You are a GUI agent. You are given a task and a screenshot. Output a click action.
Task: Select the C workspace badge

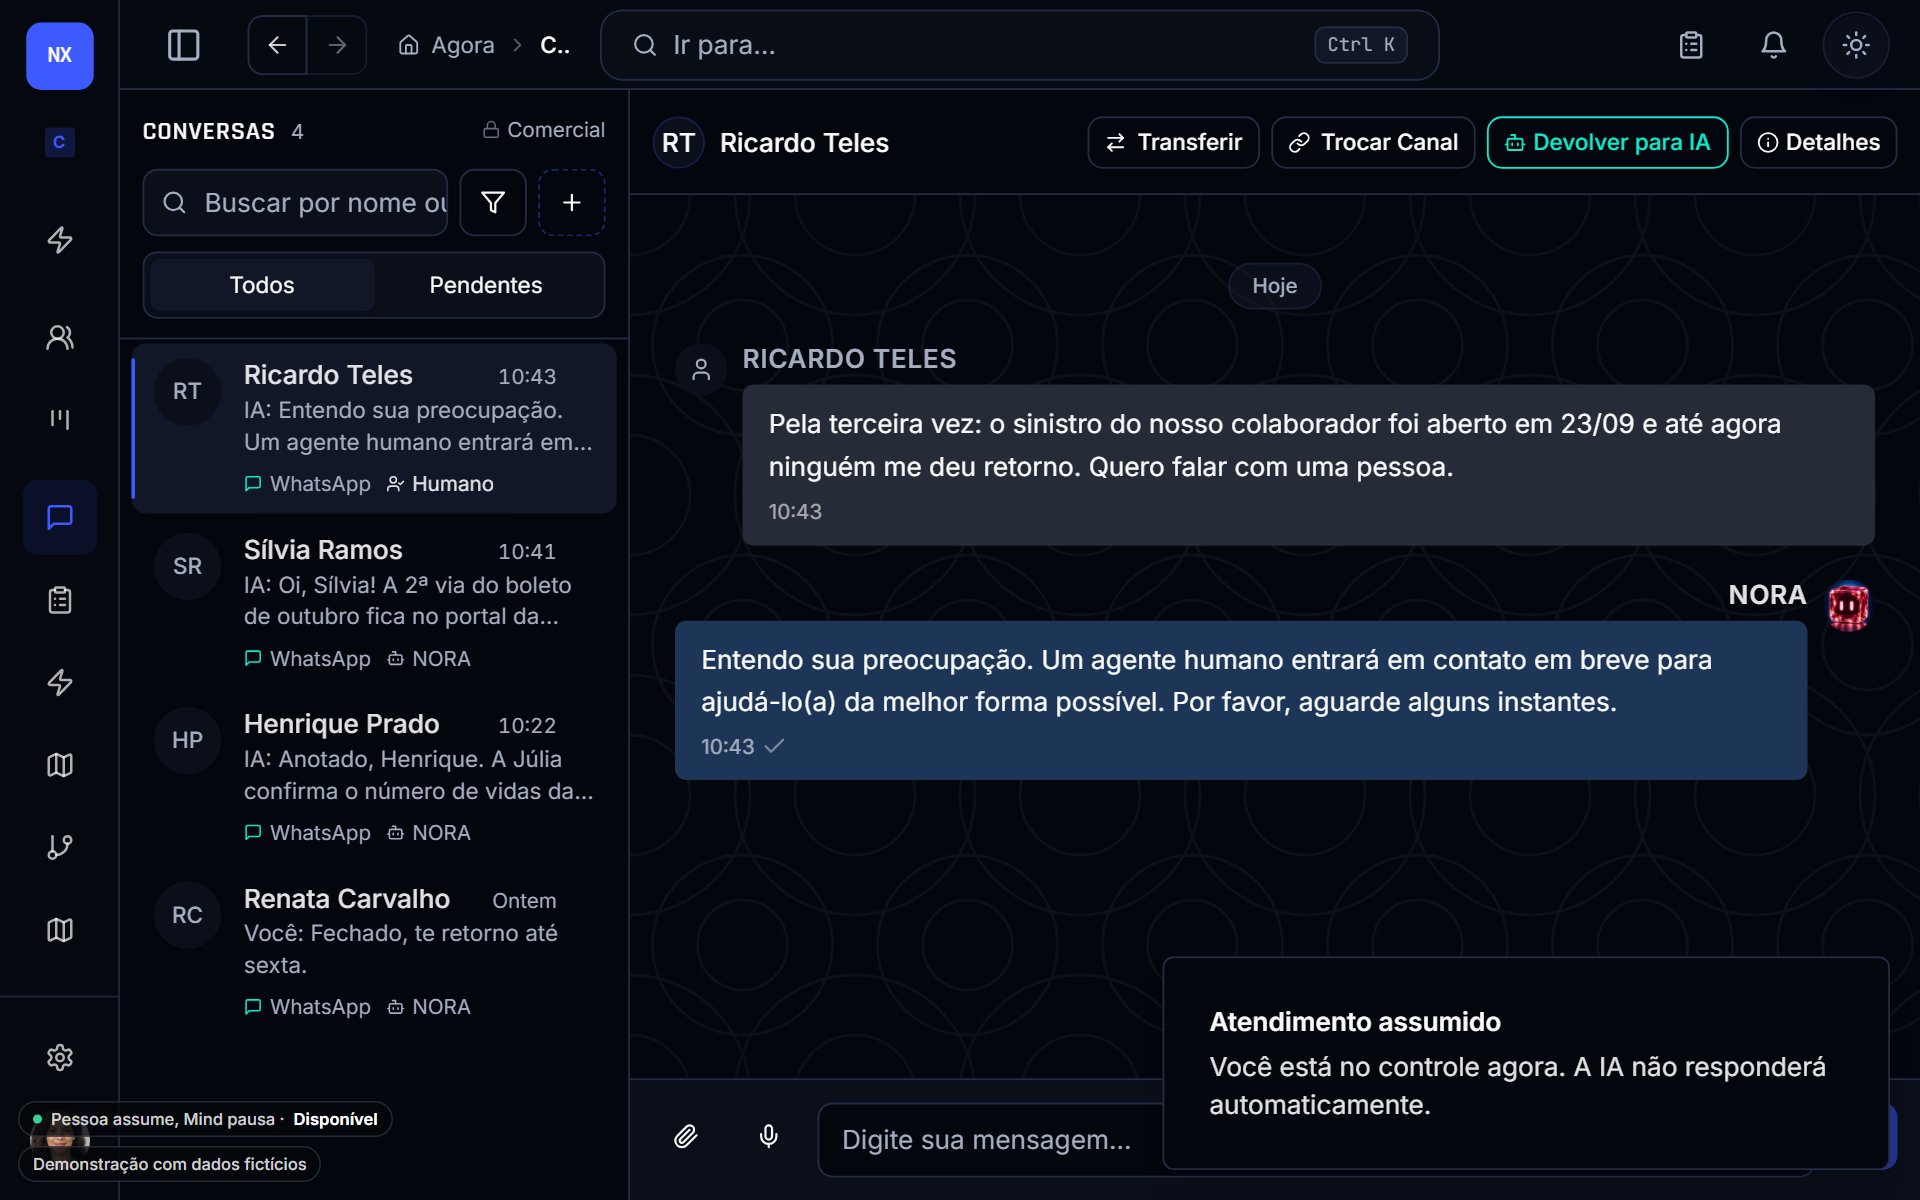tap(59, 142)
